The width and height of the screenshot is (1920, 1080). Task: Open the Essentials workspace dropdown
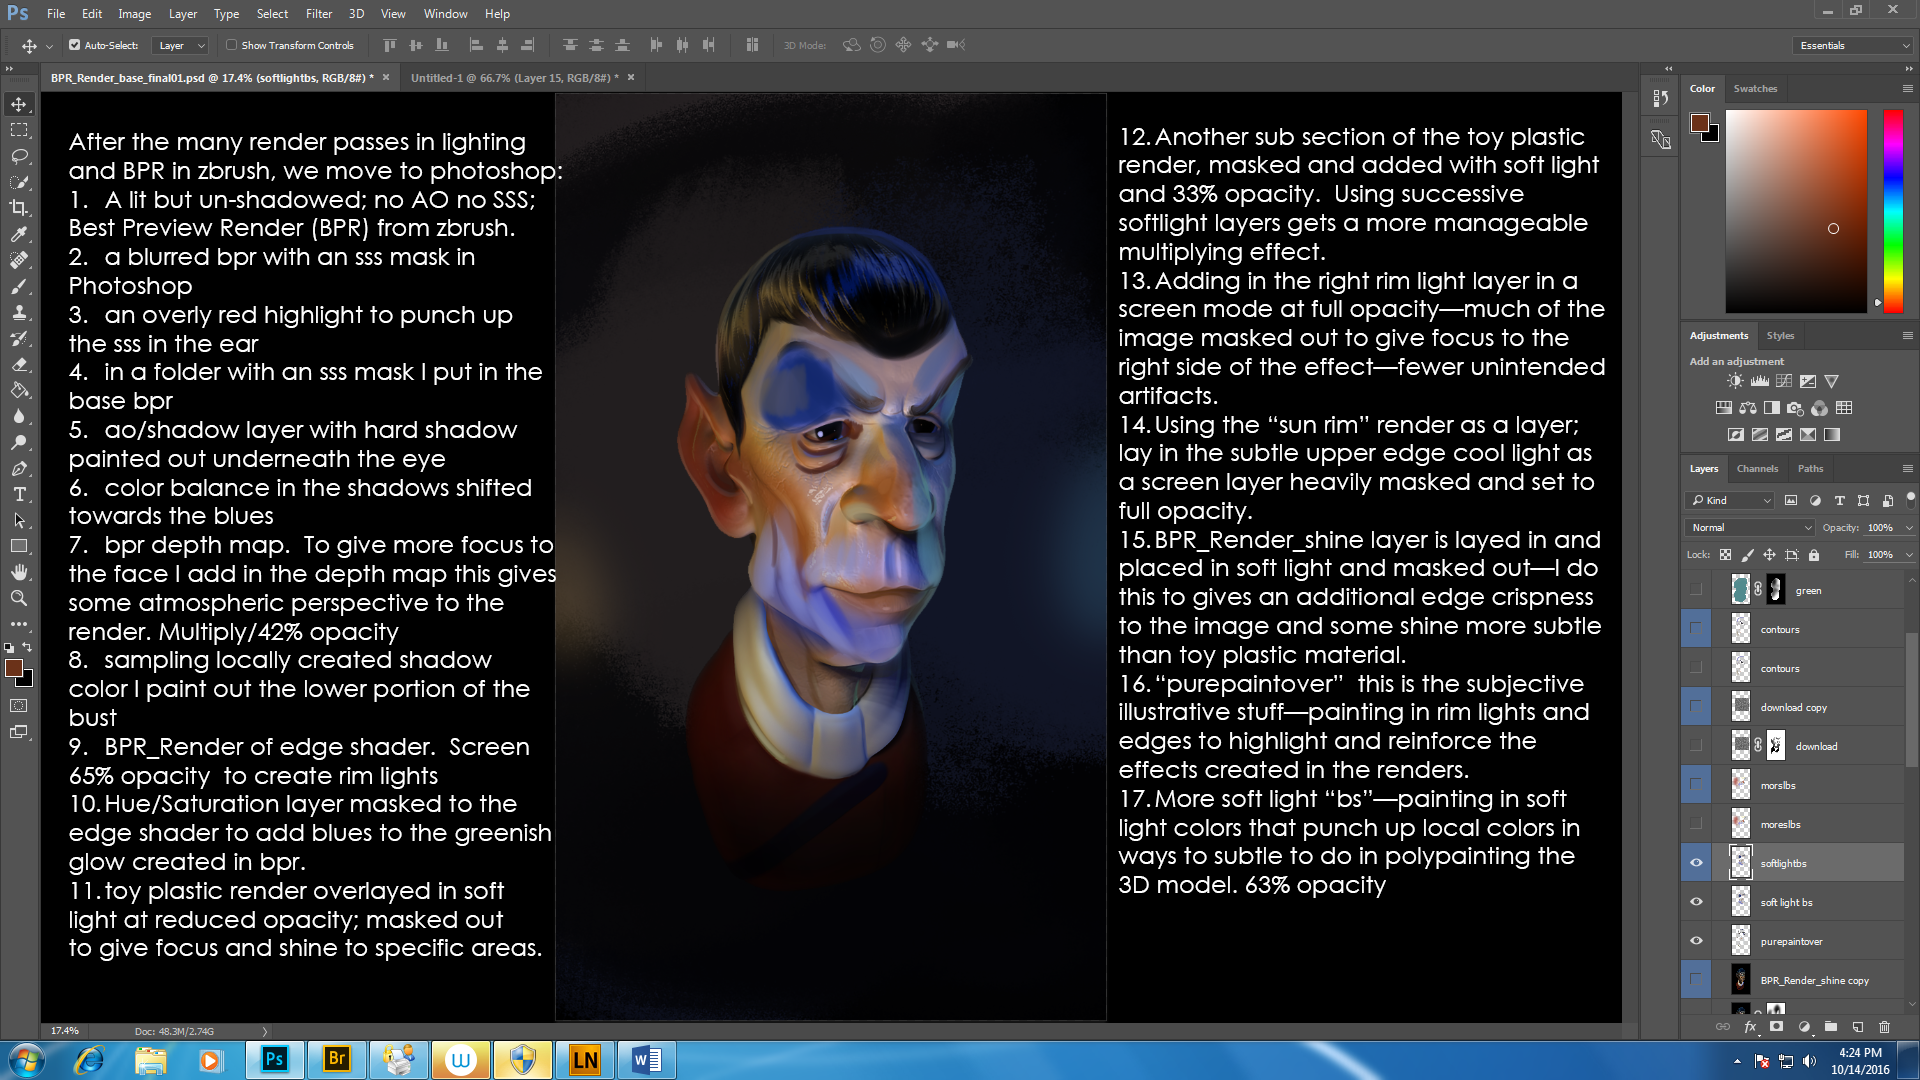[x=1854, y=45]
